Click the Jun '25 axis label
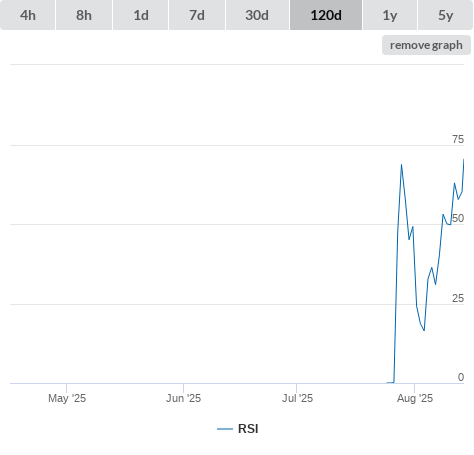Image resolution: width=474 pixels, height=455 pixels. 183,398
